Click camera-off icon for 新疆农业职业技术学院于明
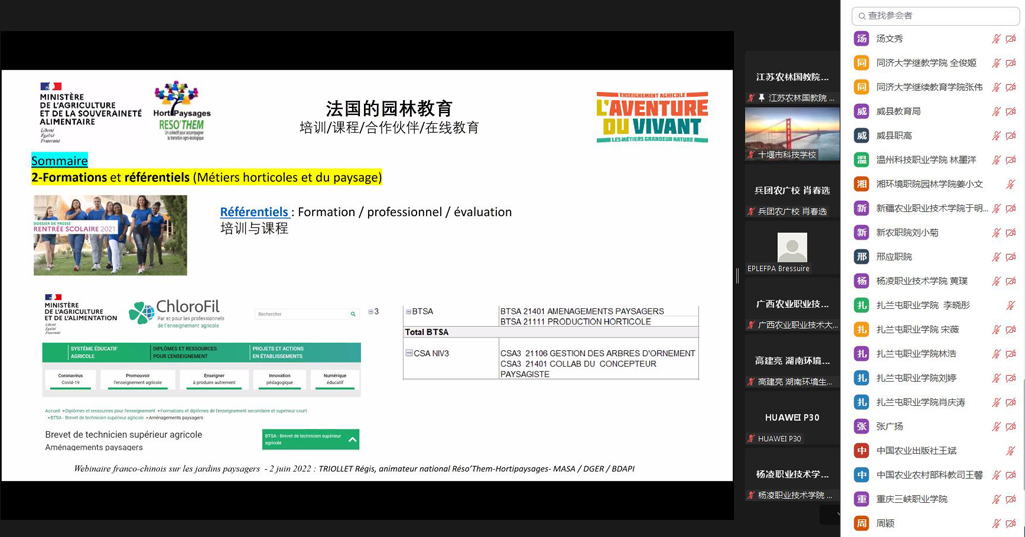Viewport: 1025px width, 537px height. [1011, 208]
